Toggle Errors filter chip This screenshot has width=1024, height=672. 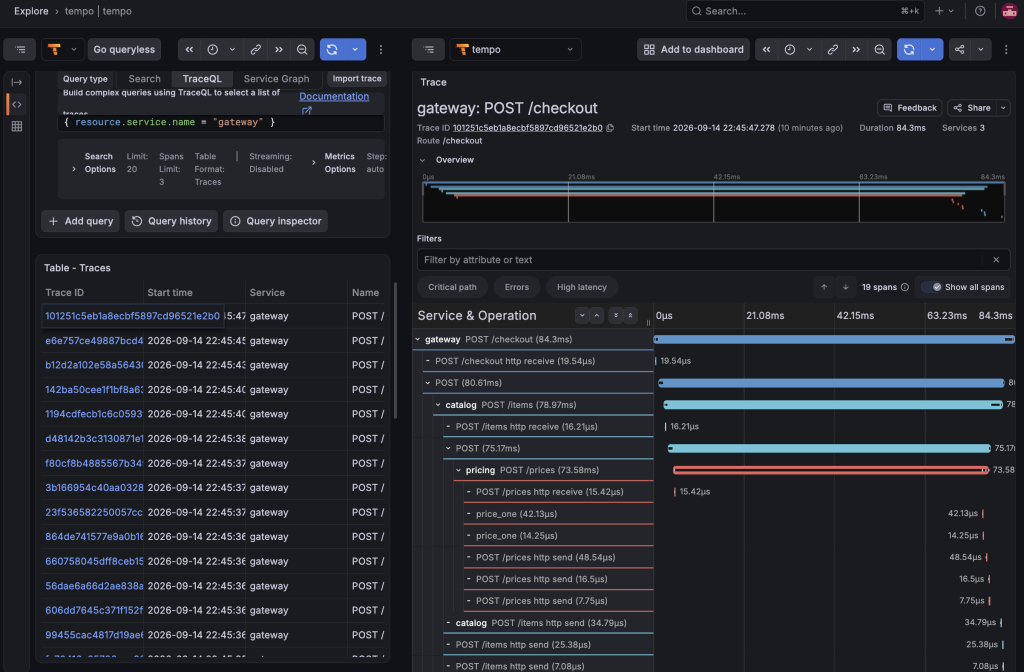pos(517,287)
